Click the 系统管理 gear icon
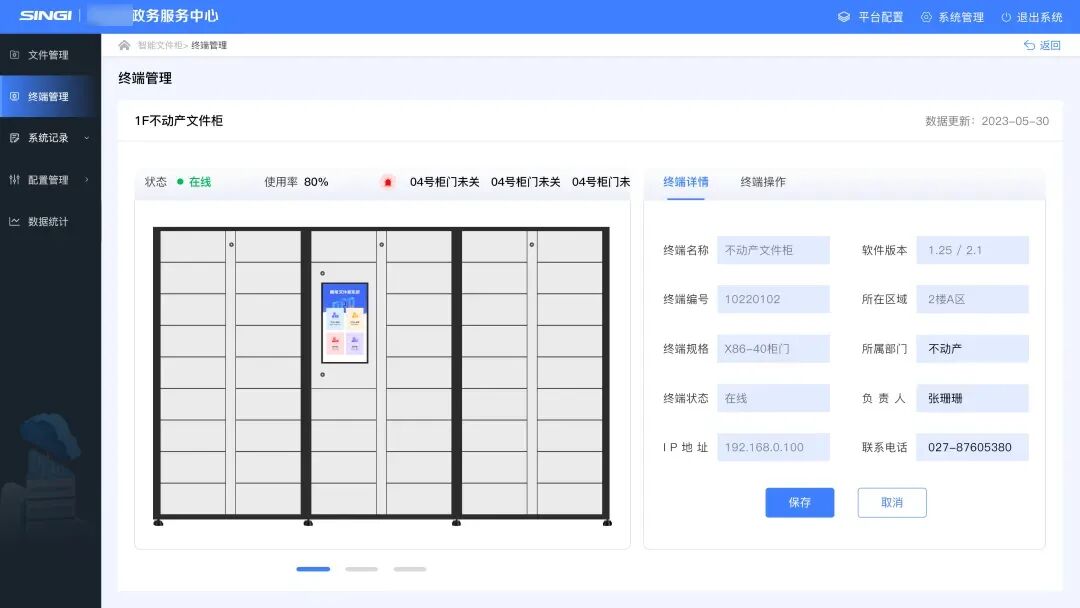Image resolution: width=1080 pixels, height=608 pixels. [926, 17]
